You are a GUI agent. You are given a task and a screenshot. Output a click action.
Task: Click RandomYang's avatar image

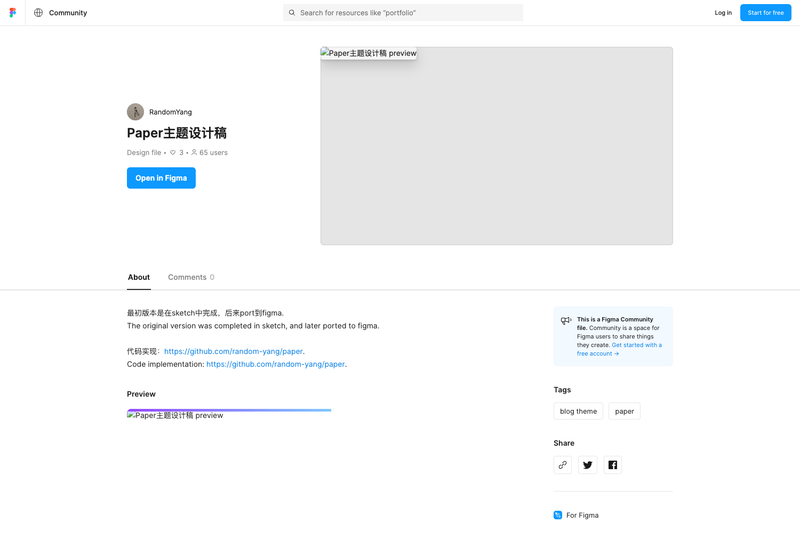135,112
